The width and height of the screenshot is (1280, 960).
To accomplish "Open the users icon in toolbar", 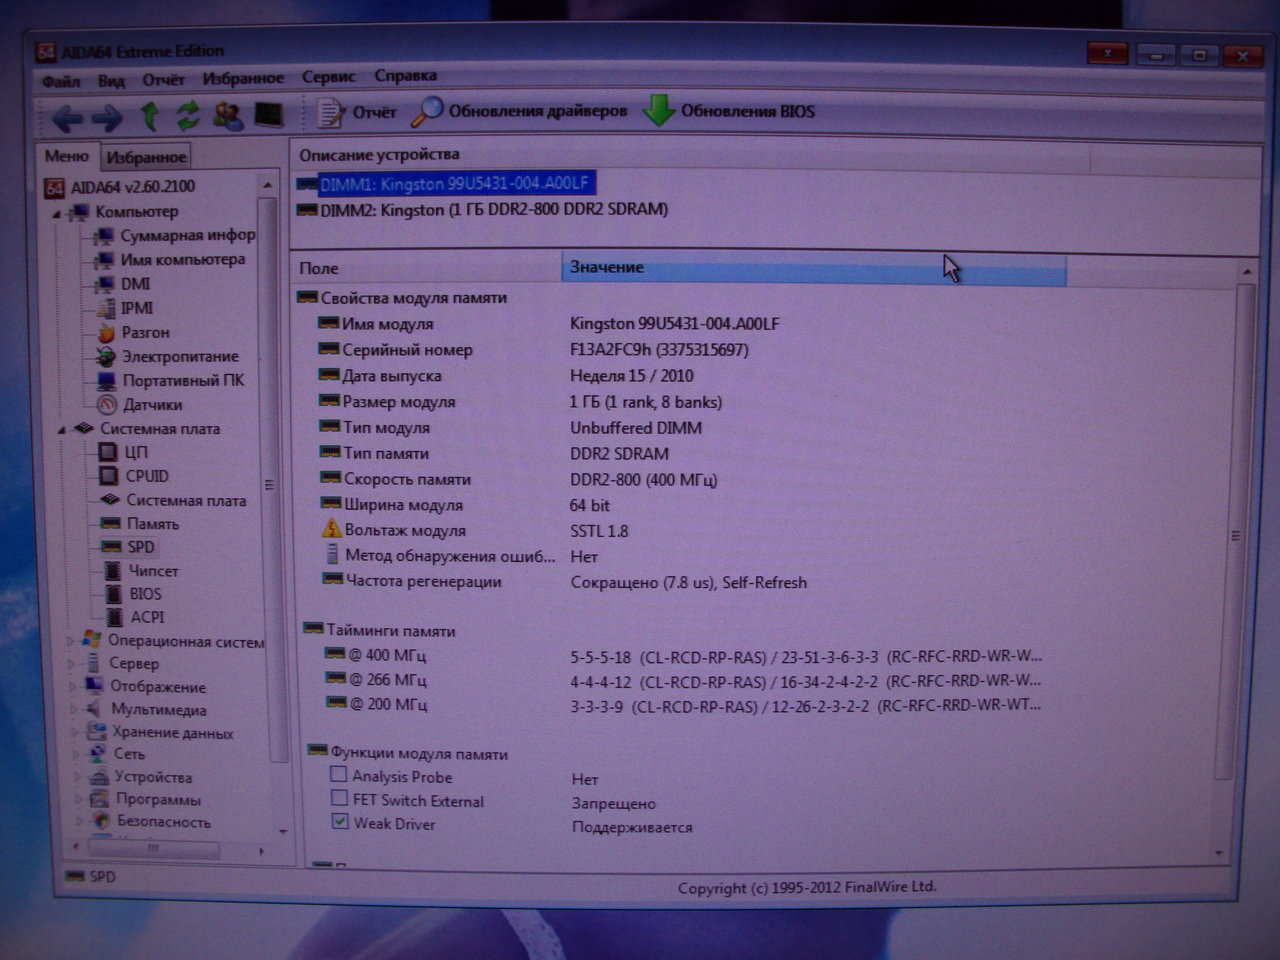I will (x=228, y=115).
